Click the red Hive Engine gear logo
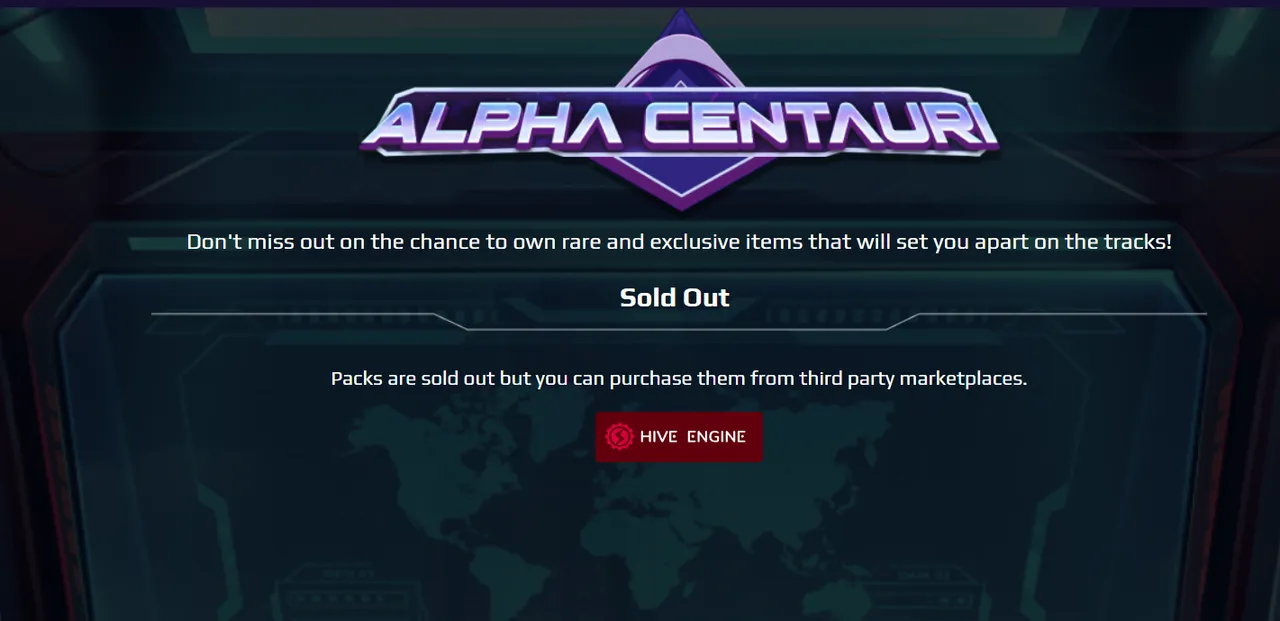 [620, 437]
